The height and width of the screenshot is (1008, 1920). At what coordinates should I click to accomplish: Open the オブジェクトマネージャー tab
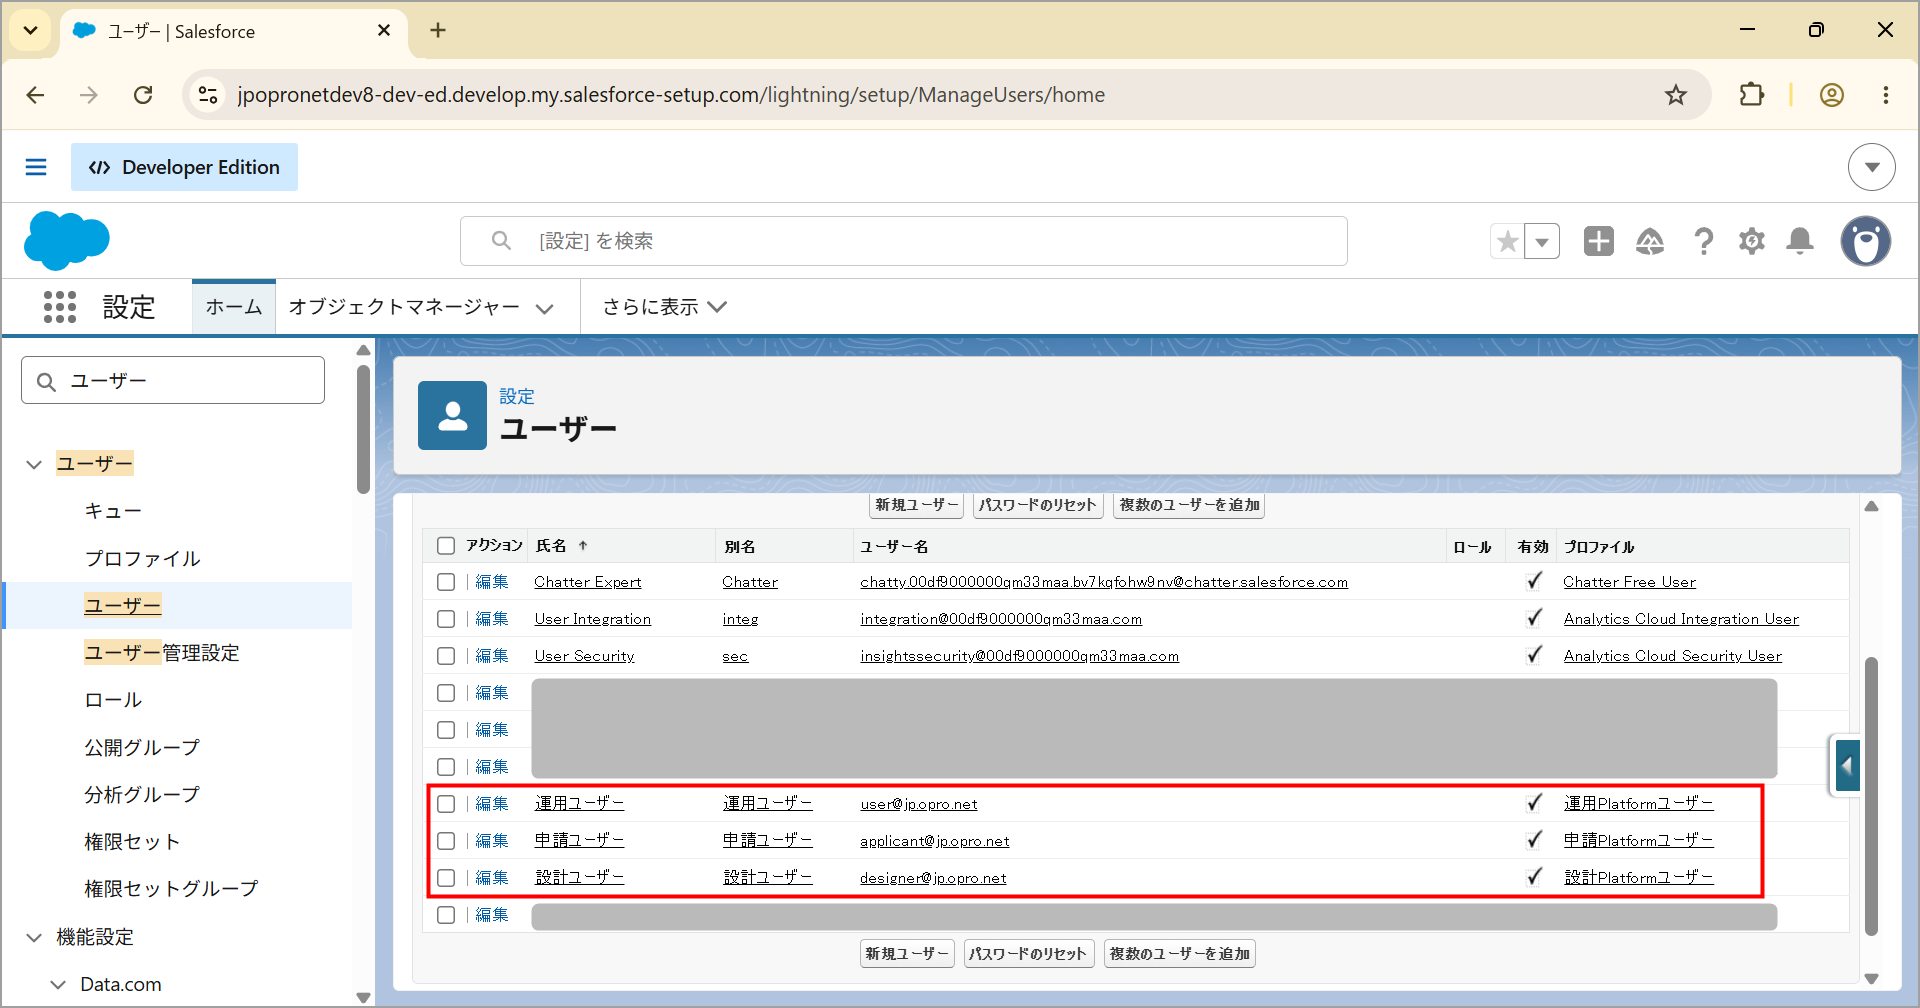click(x=404, y=307)
